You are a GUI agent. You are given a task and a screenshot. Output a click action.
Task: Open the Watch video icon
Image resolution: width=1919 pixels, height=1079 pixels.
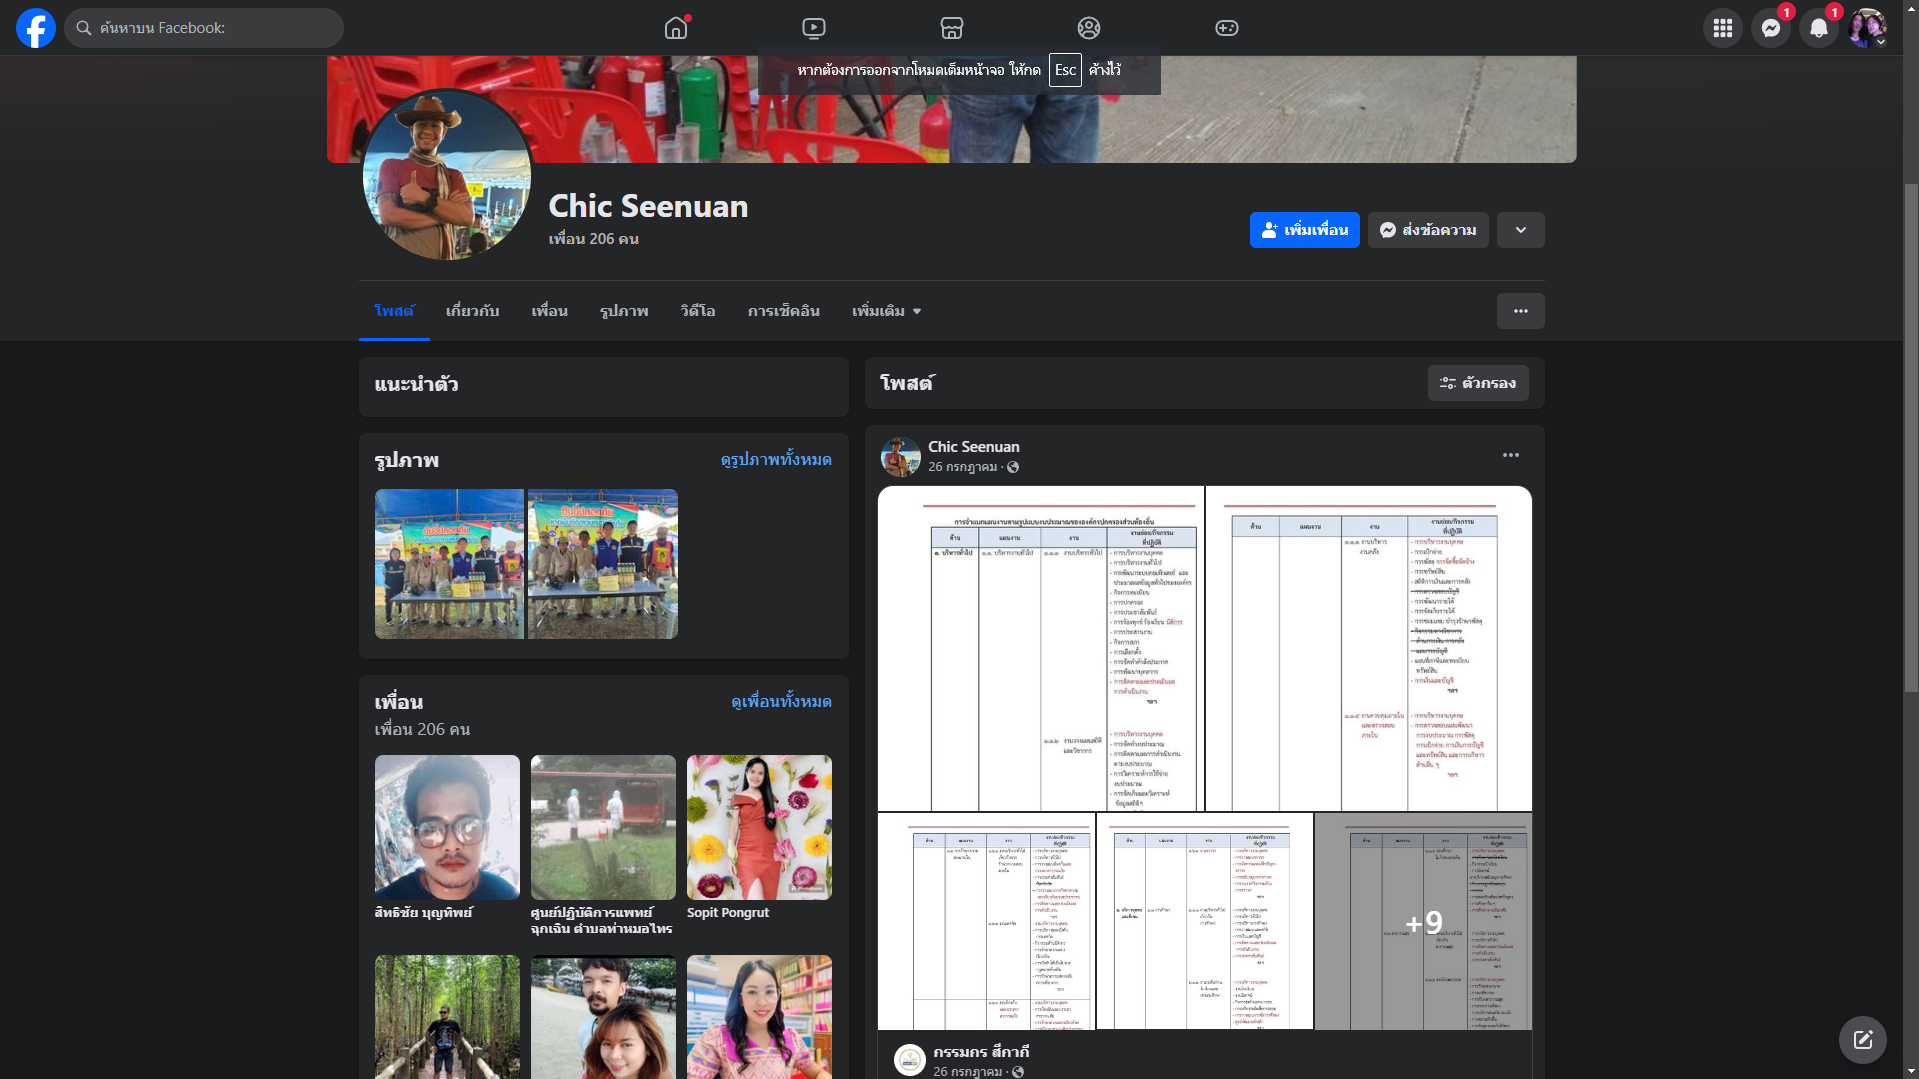pos(814,28)
